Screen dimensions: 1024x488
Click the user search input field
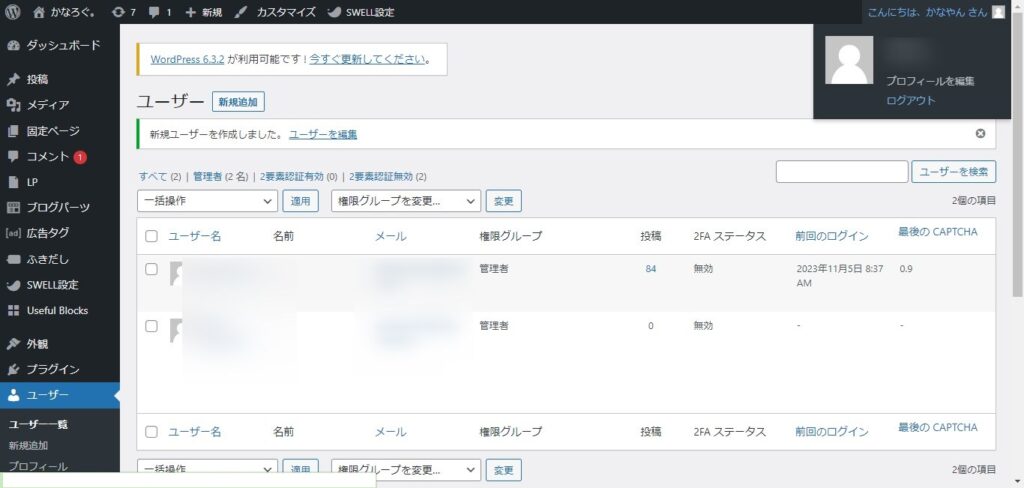pos(841,172)
